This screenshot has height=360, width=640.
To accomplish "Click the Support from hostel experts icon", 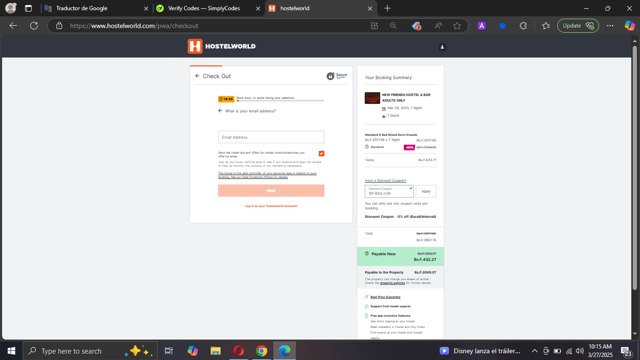I will (367, 306).
